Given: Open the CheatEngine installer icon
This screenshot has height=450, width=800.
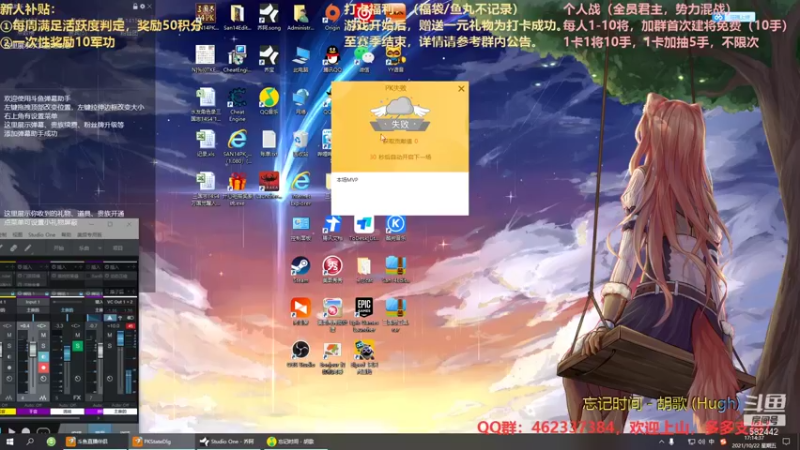Looking at the screenshot, I should tap(237, 59).
